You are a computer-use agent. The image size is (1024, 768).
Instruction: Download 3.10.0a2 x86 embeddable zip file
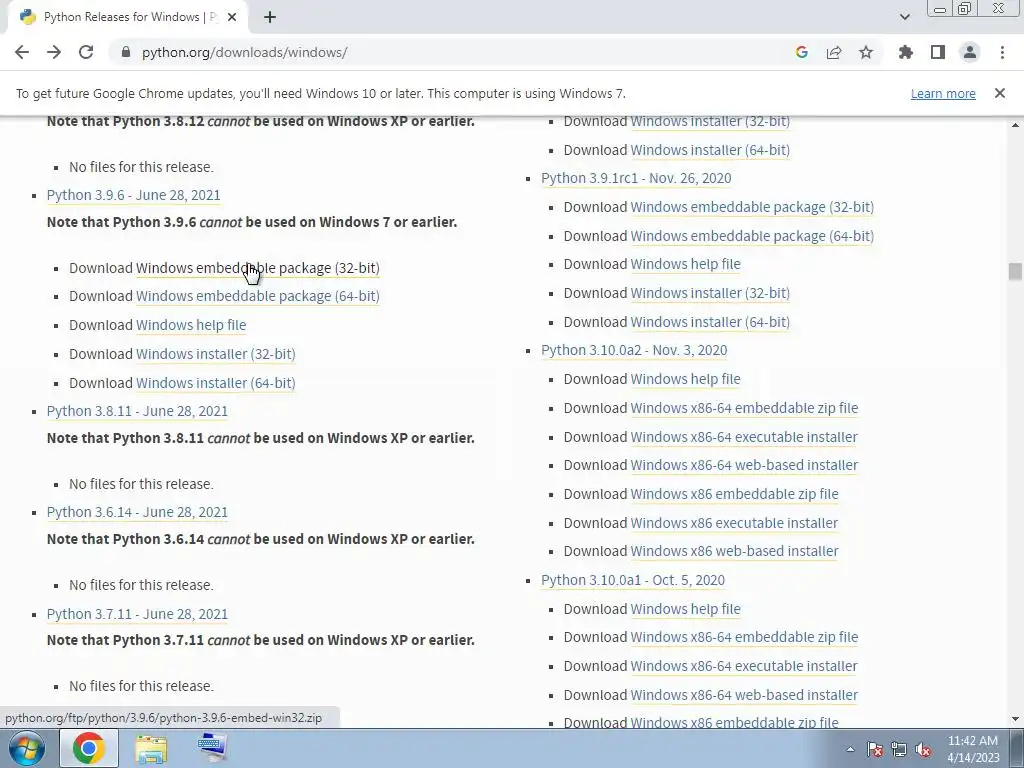pyautogui.click(x=734, y=494)
